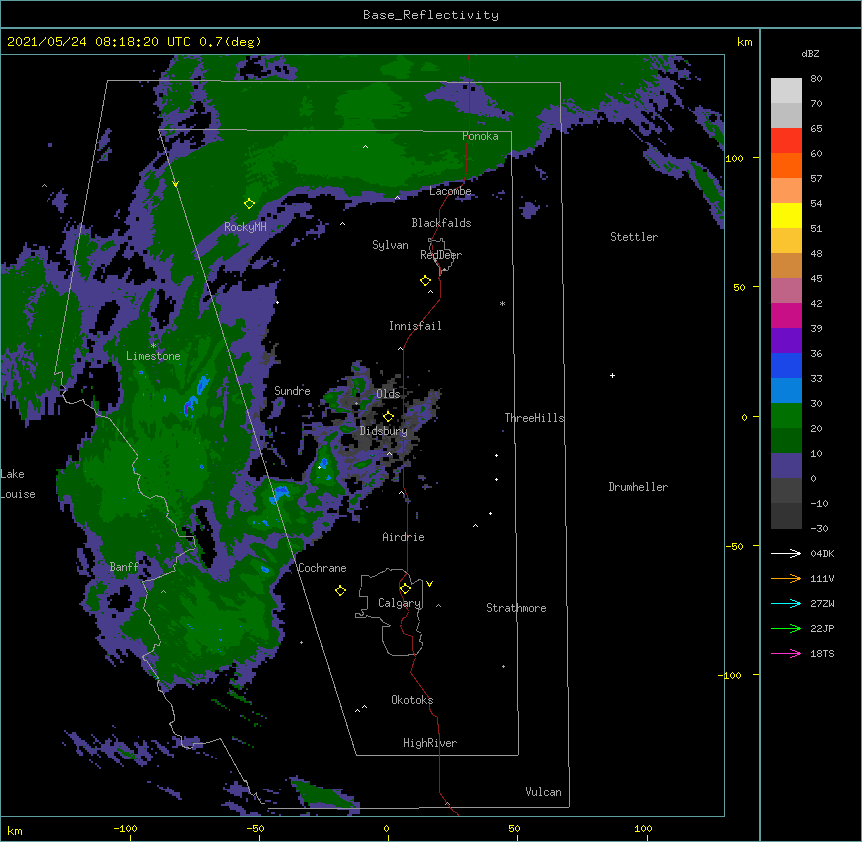This screenshot has height=842, width=862.
Task: Click the Okotoks label
Action: (412, 700)
